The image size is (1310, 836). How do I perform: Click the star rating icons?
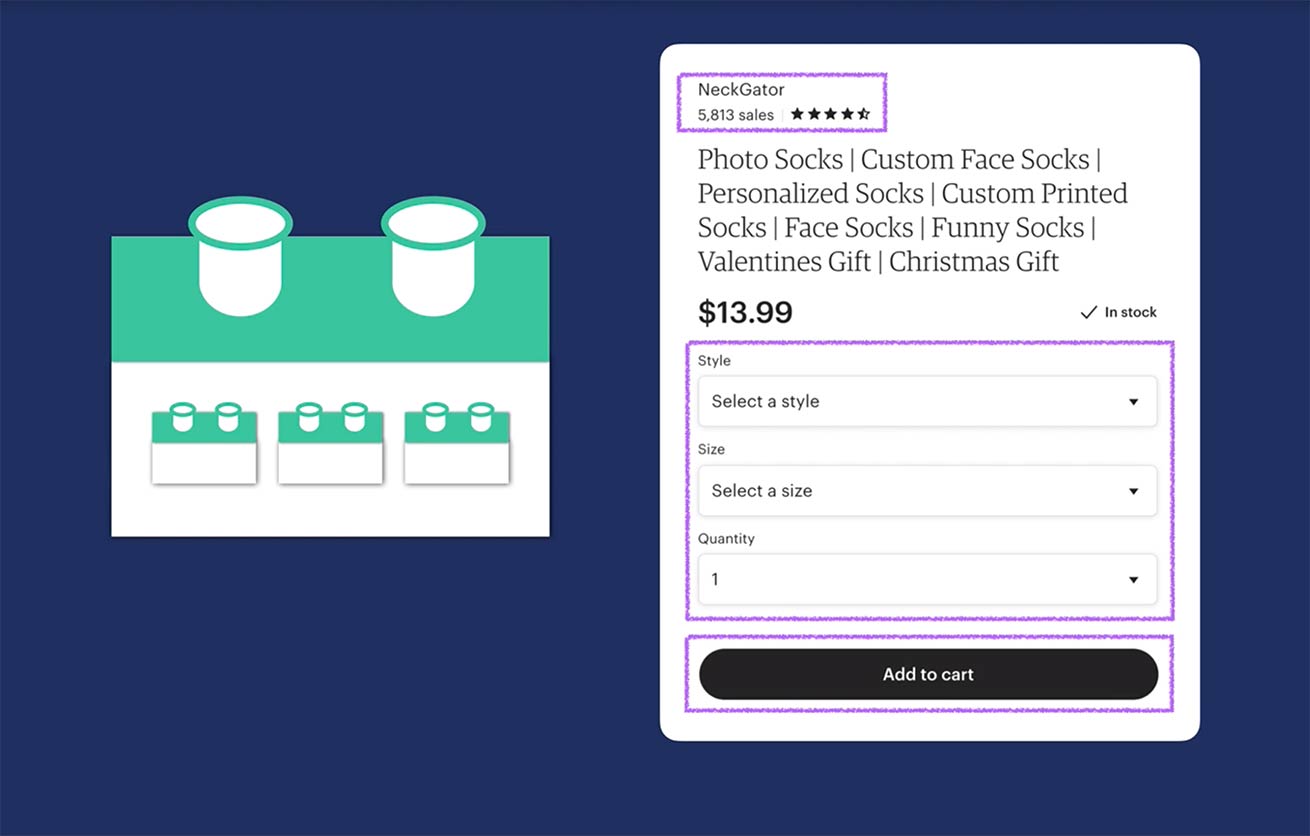(x=830, y=114)
